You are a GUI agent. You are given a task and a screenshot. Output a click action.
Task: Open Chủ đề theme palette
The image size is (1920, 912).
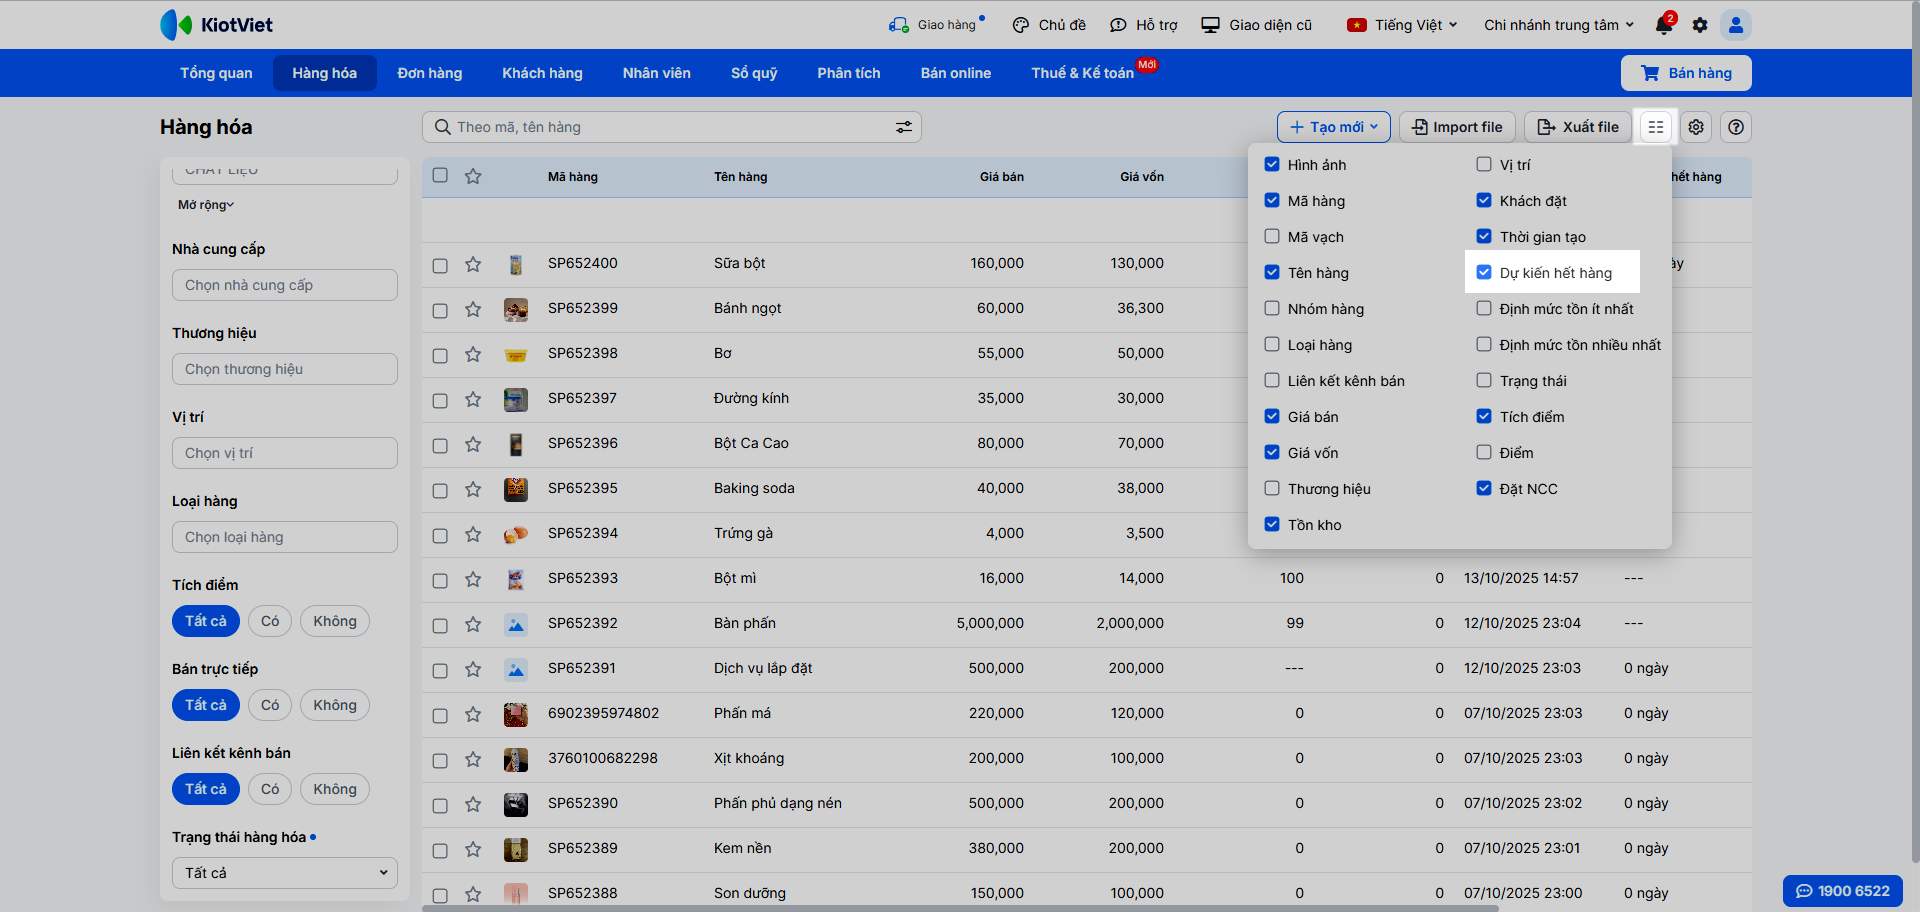click(1049, 25)
